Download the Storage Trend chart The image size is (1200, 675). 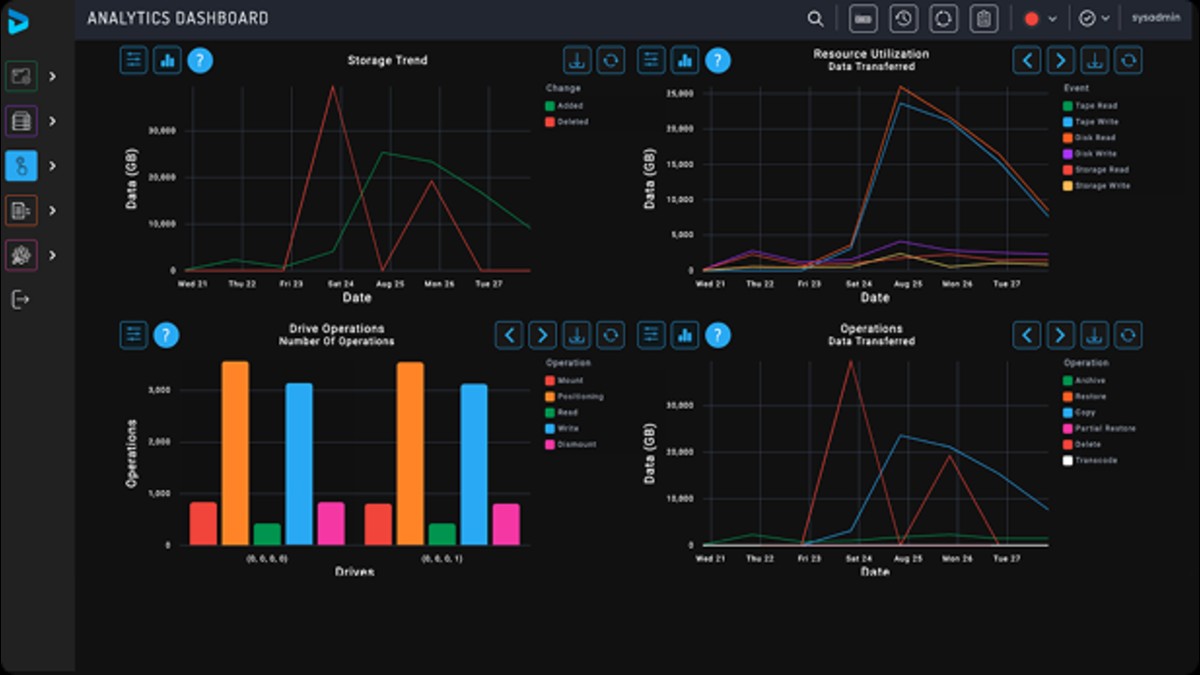click(577, 60)
